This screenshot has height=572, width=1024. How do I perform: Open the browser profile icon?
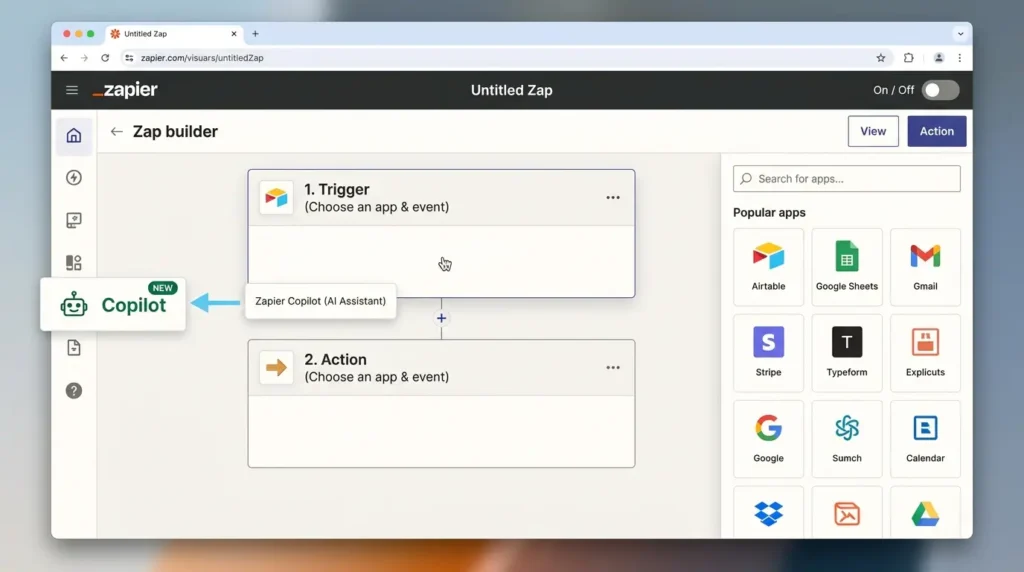(x=938, y=58)
